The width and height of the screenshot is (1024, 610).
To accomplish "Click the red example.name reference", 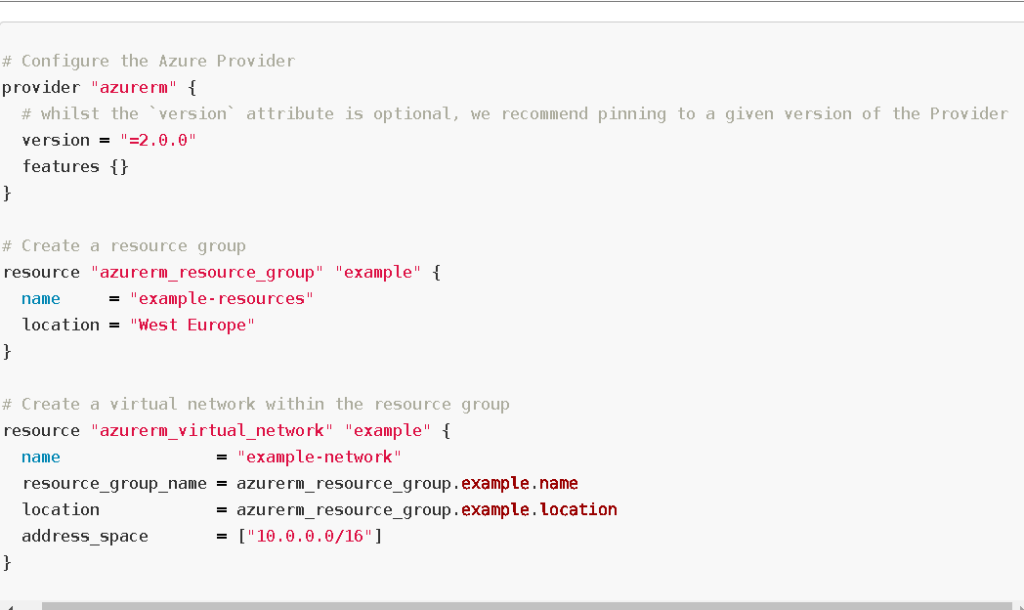I will click(519, 483).
